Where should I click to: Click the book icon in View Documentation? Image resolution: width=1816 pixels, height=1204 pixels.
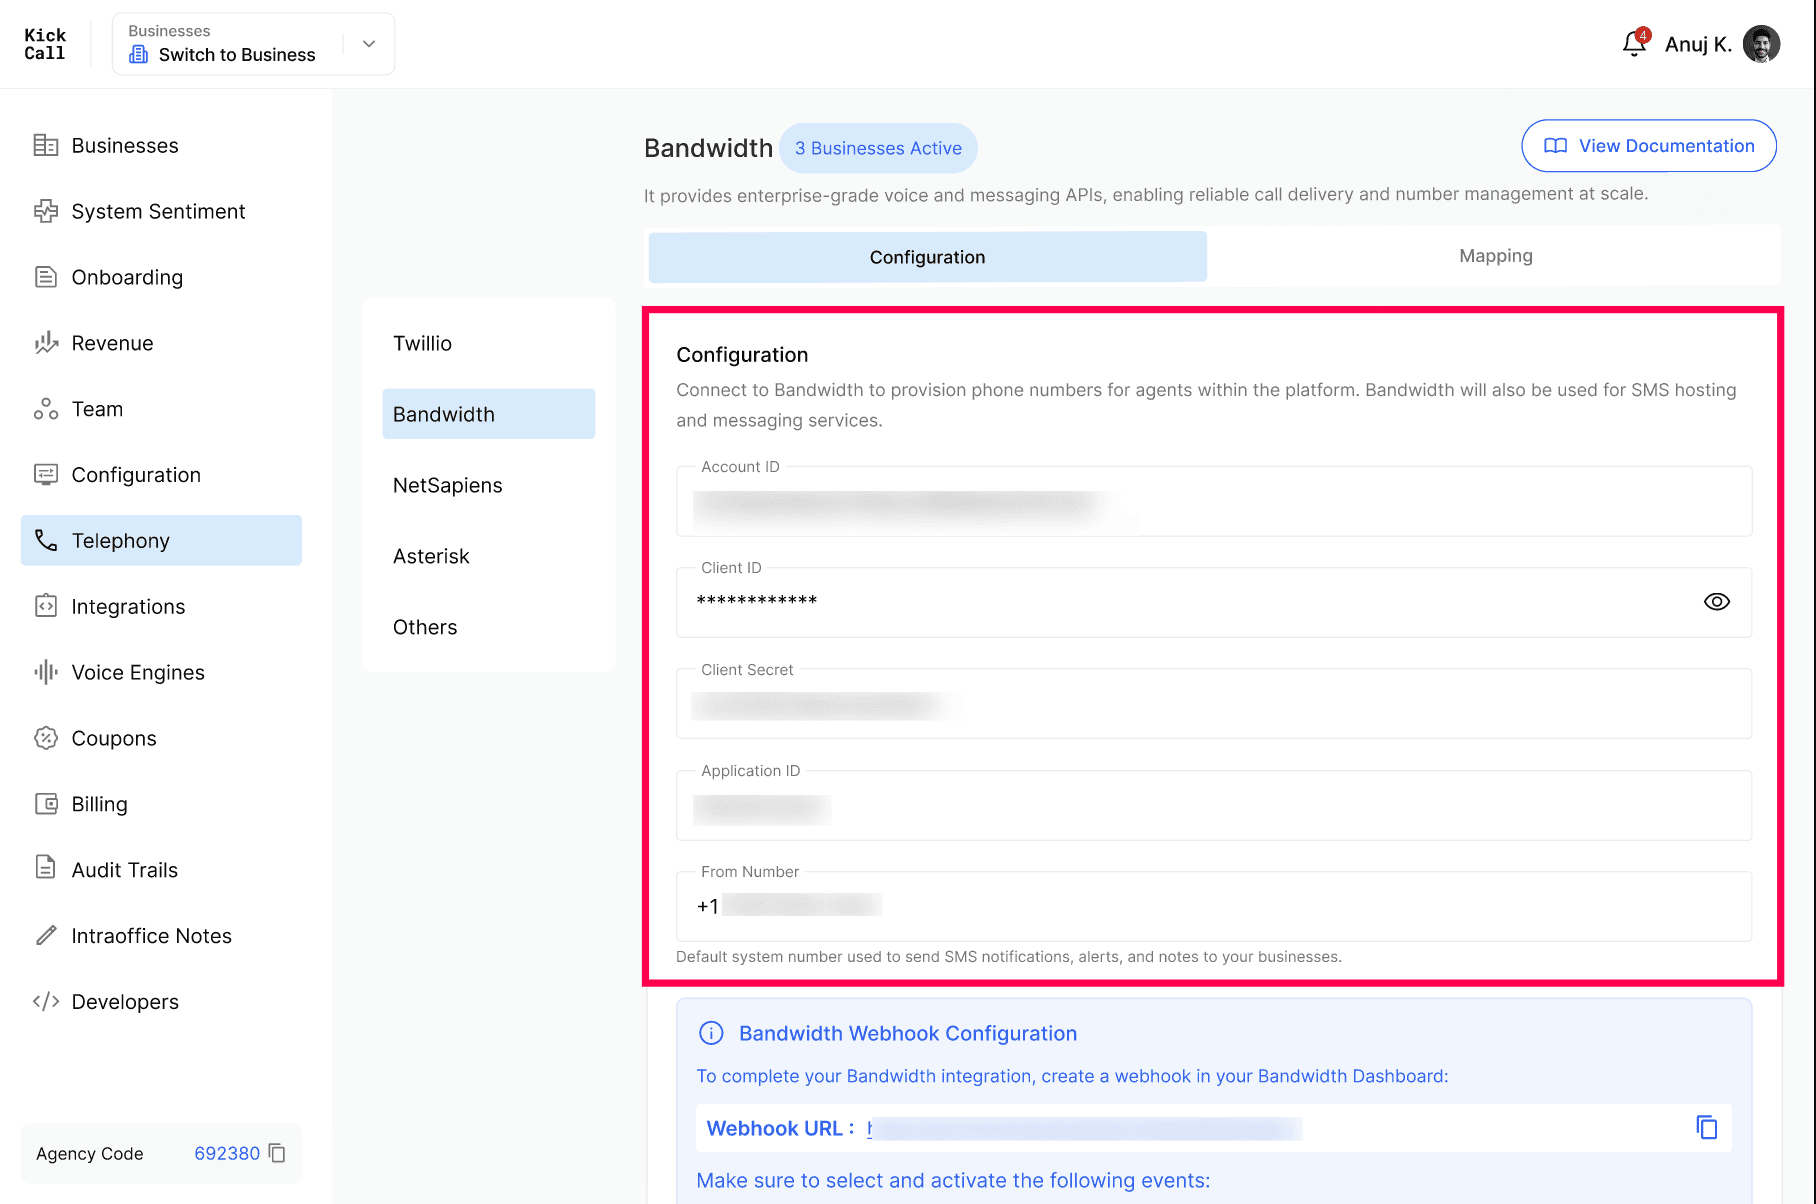[x=1555, y=146]
